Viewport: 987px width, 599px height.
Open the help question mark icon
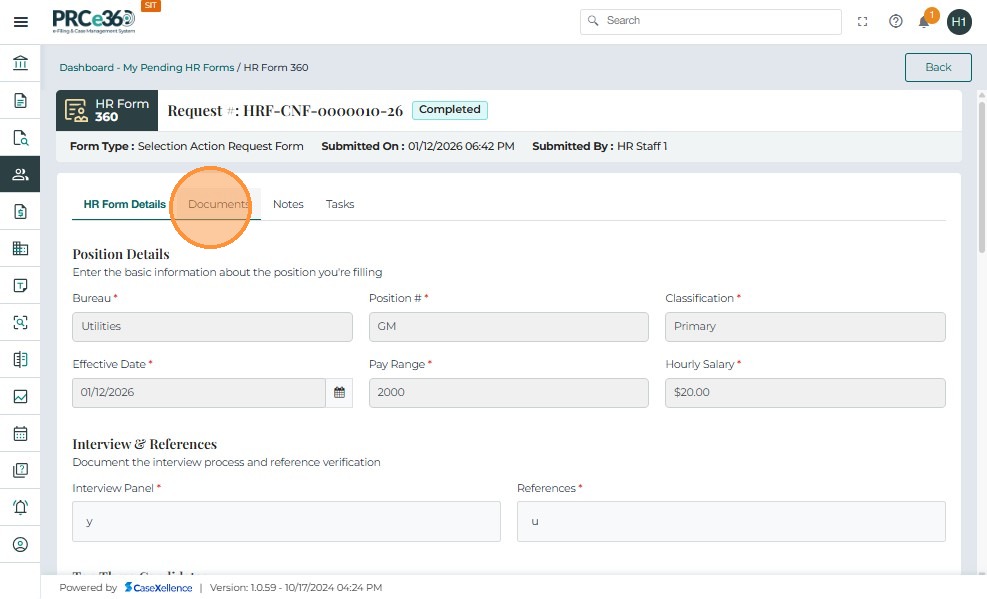(x=896, y=21)
